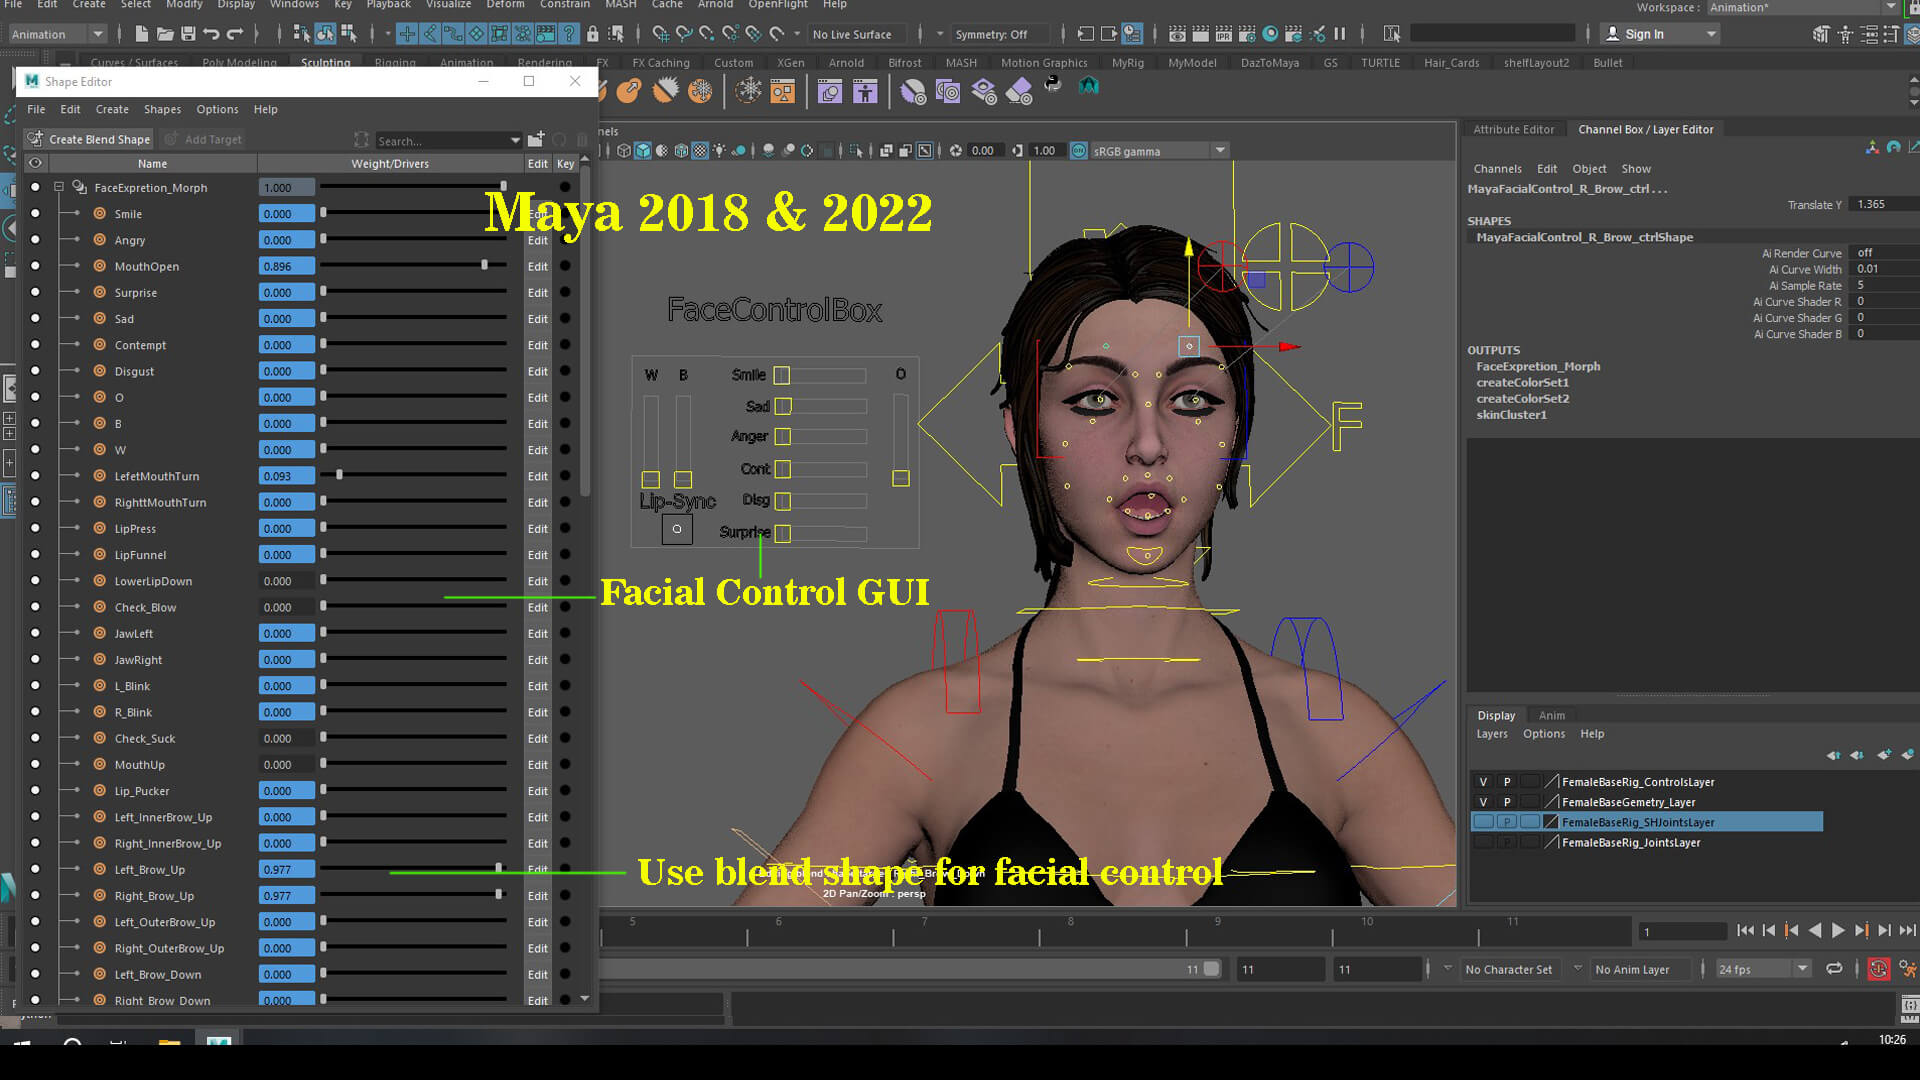Viewport: 1920px width, 1080px height.
Task: Open the sRGB gamma view transform dropdown
Action: [1220, 151]
